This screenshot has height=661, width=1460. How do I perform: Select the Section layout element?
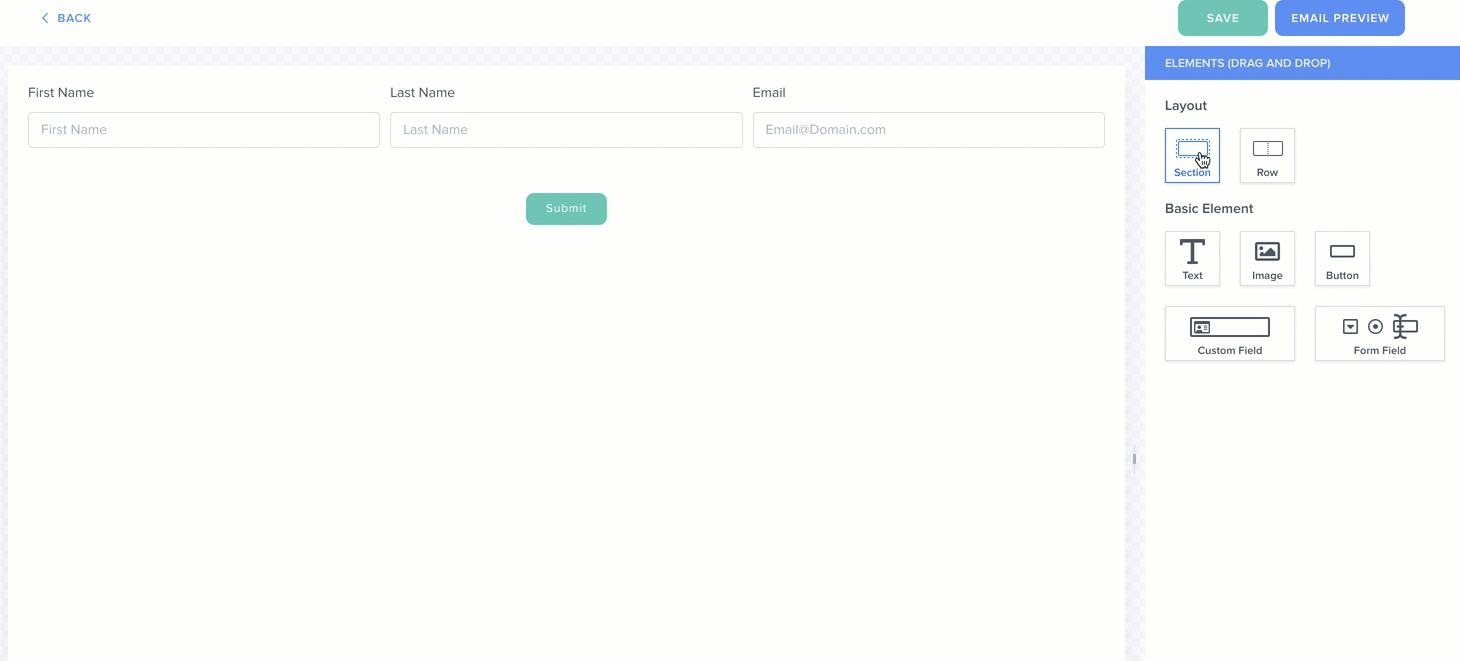(x=1192, y=155)
